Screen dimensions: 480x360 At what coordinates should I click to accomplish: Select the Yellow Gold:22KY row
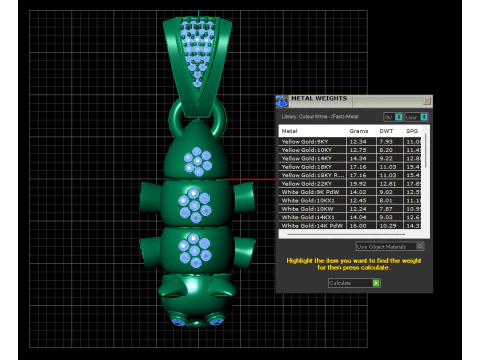(350, 184)
